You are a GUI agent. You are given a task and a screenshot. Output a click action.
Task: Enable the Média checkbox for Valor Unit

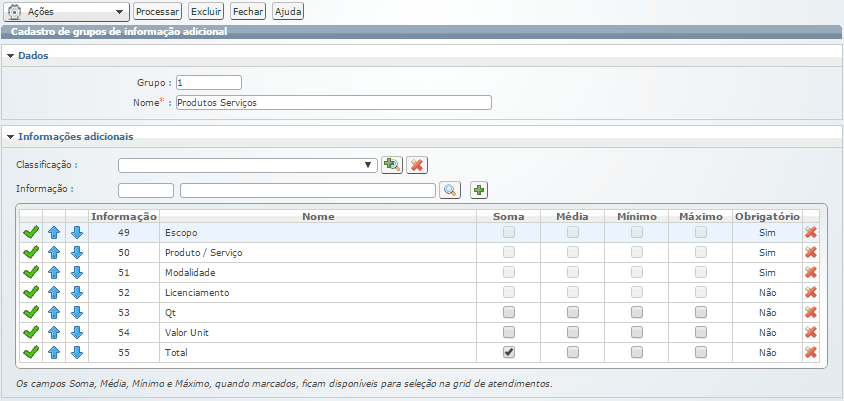[573, 332]
